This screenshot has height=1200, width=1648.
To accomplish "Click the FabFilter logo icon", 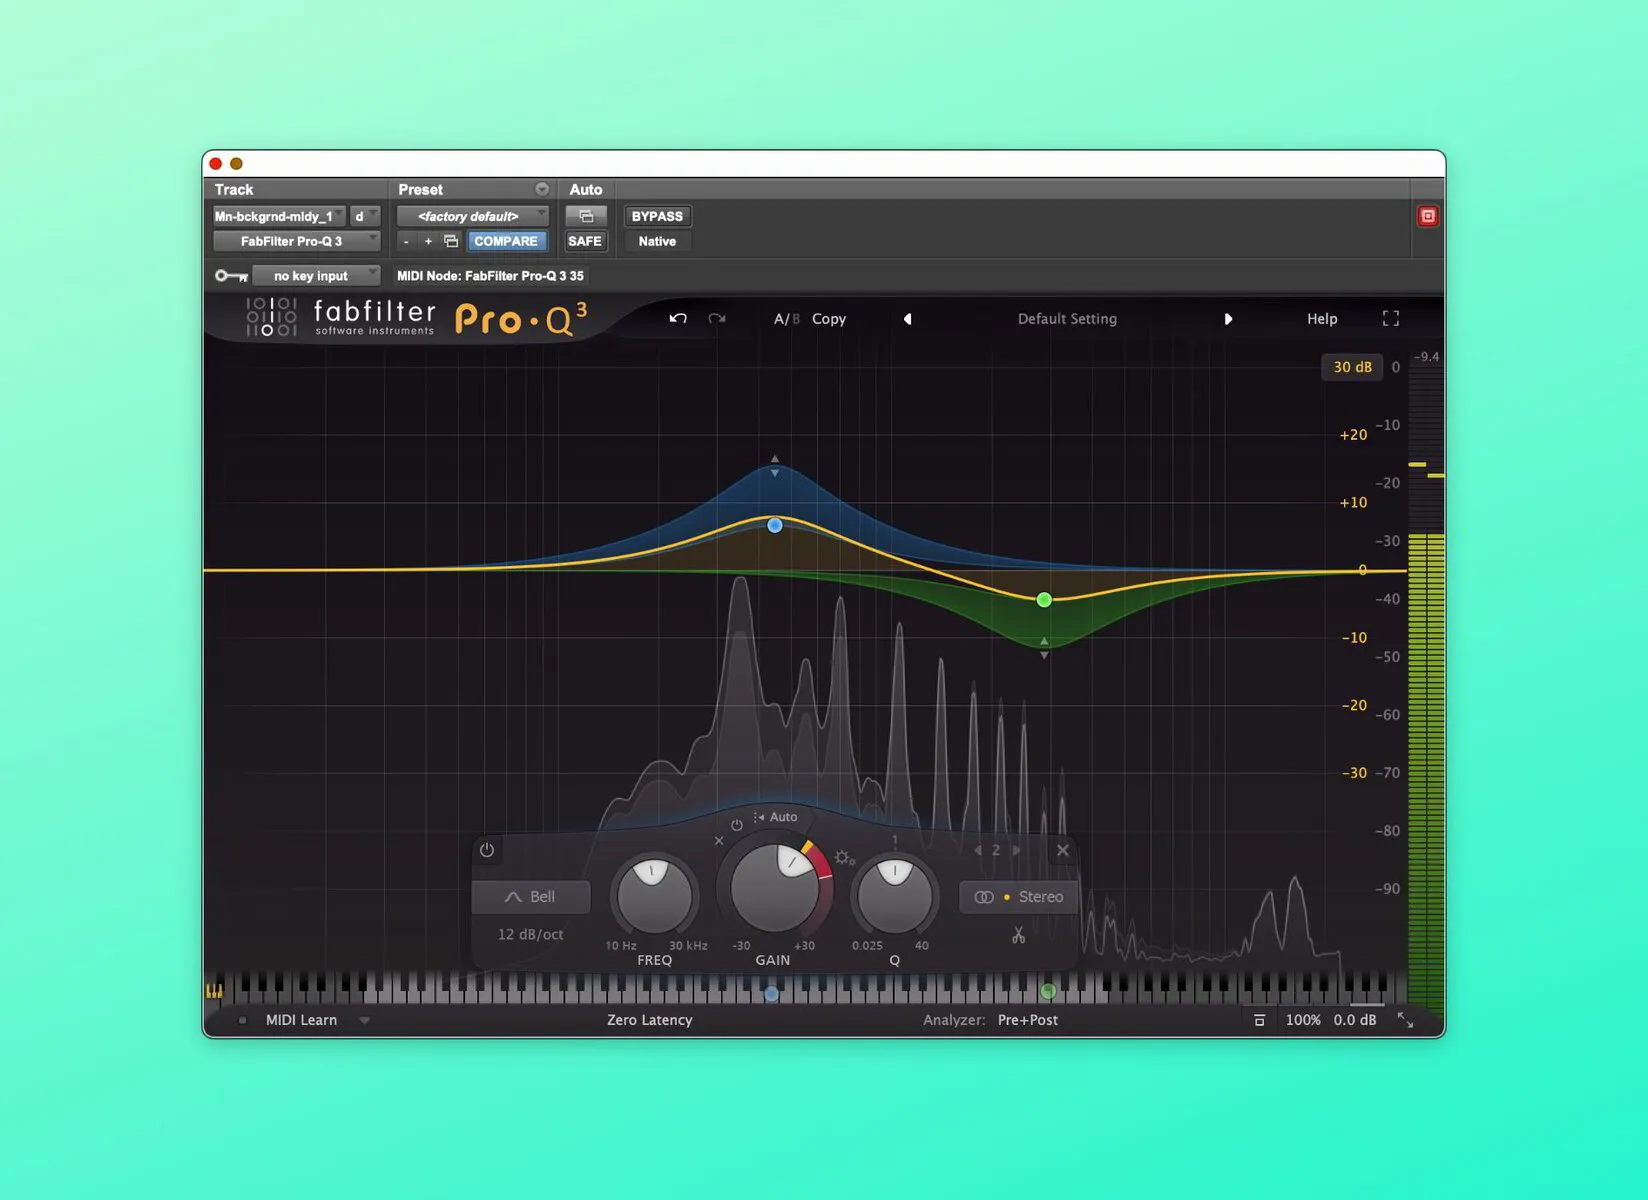I will click(x=268, y=317).
